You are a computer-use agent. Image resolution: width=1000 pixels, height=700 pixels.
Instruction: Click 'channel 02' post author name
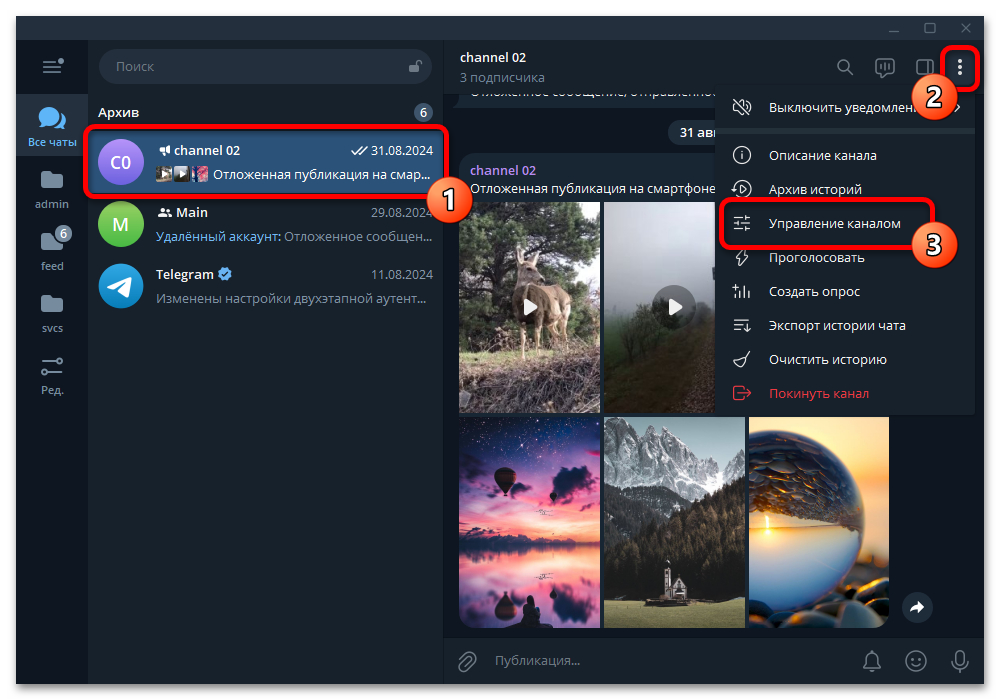(x=503, y=170)
